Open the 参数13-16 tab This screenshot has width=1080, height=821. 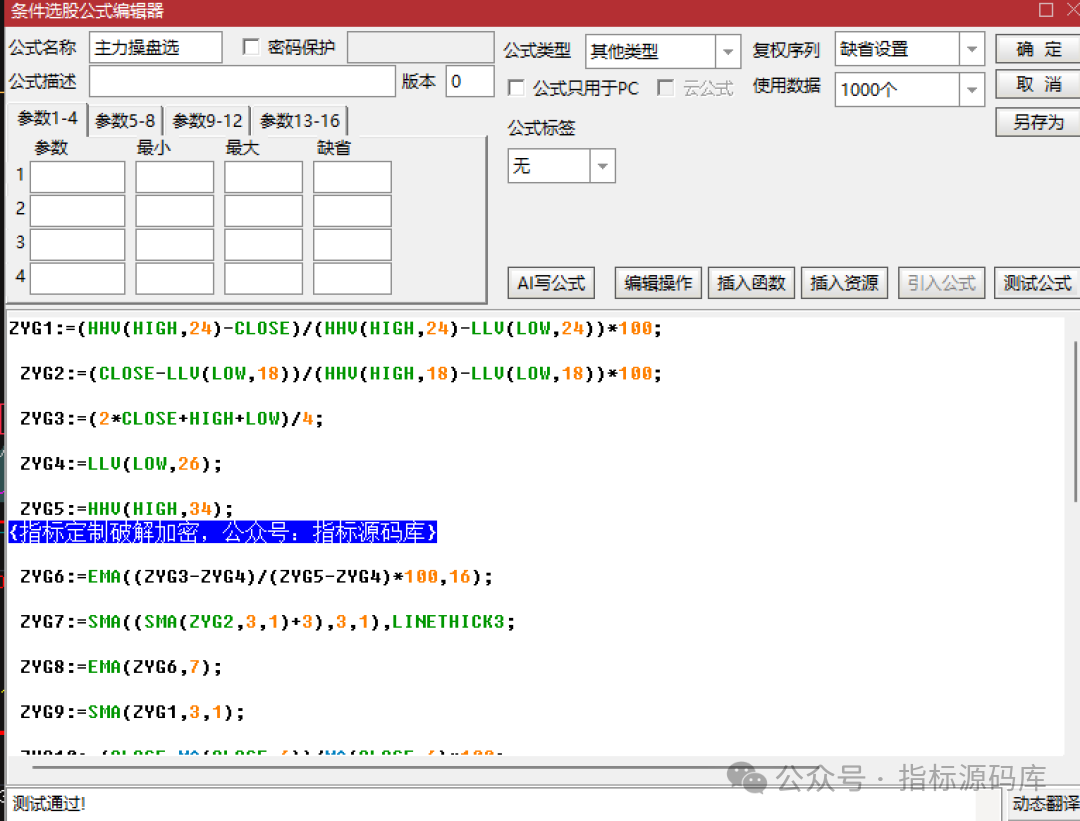[300, 121]
